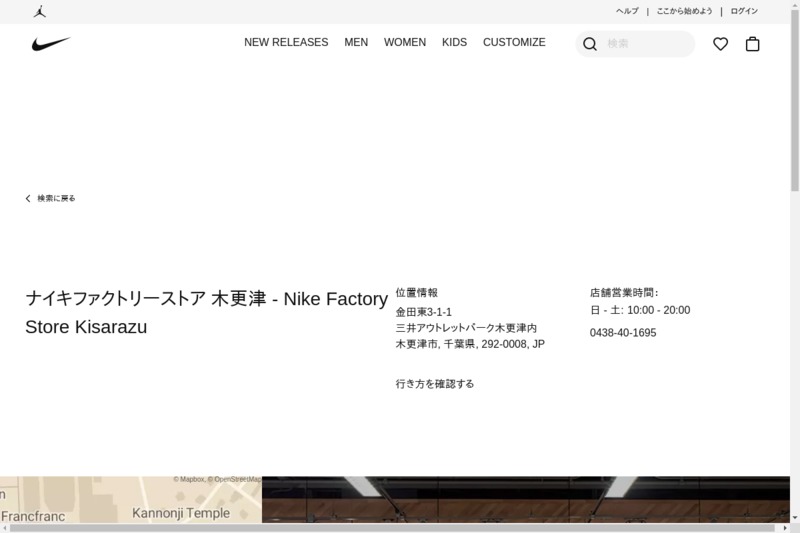Click the store address 金田東3-1-1
This screenshot has width=800, height=533.
tap(423, 312)
